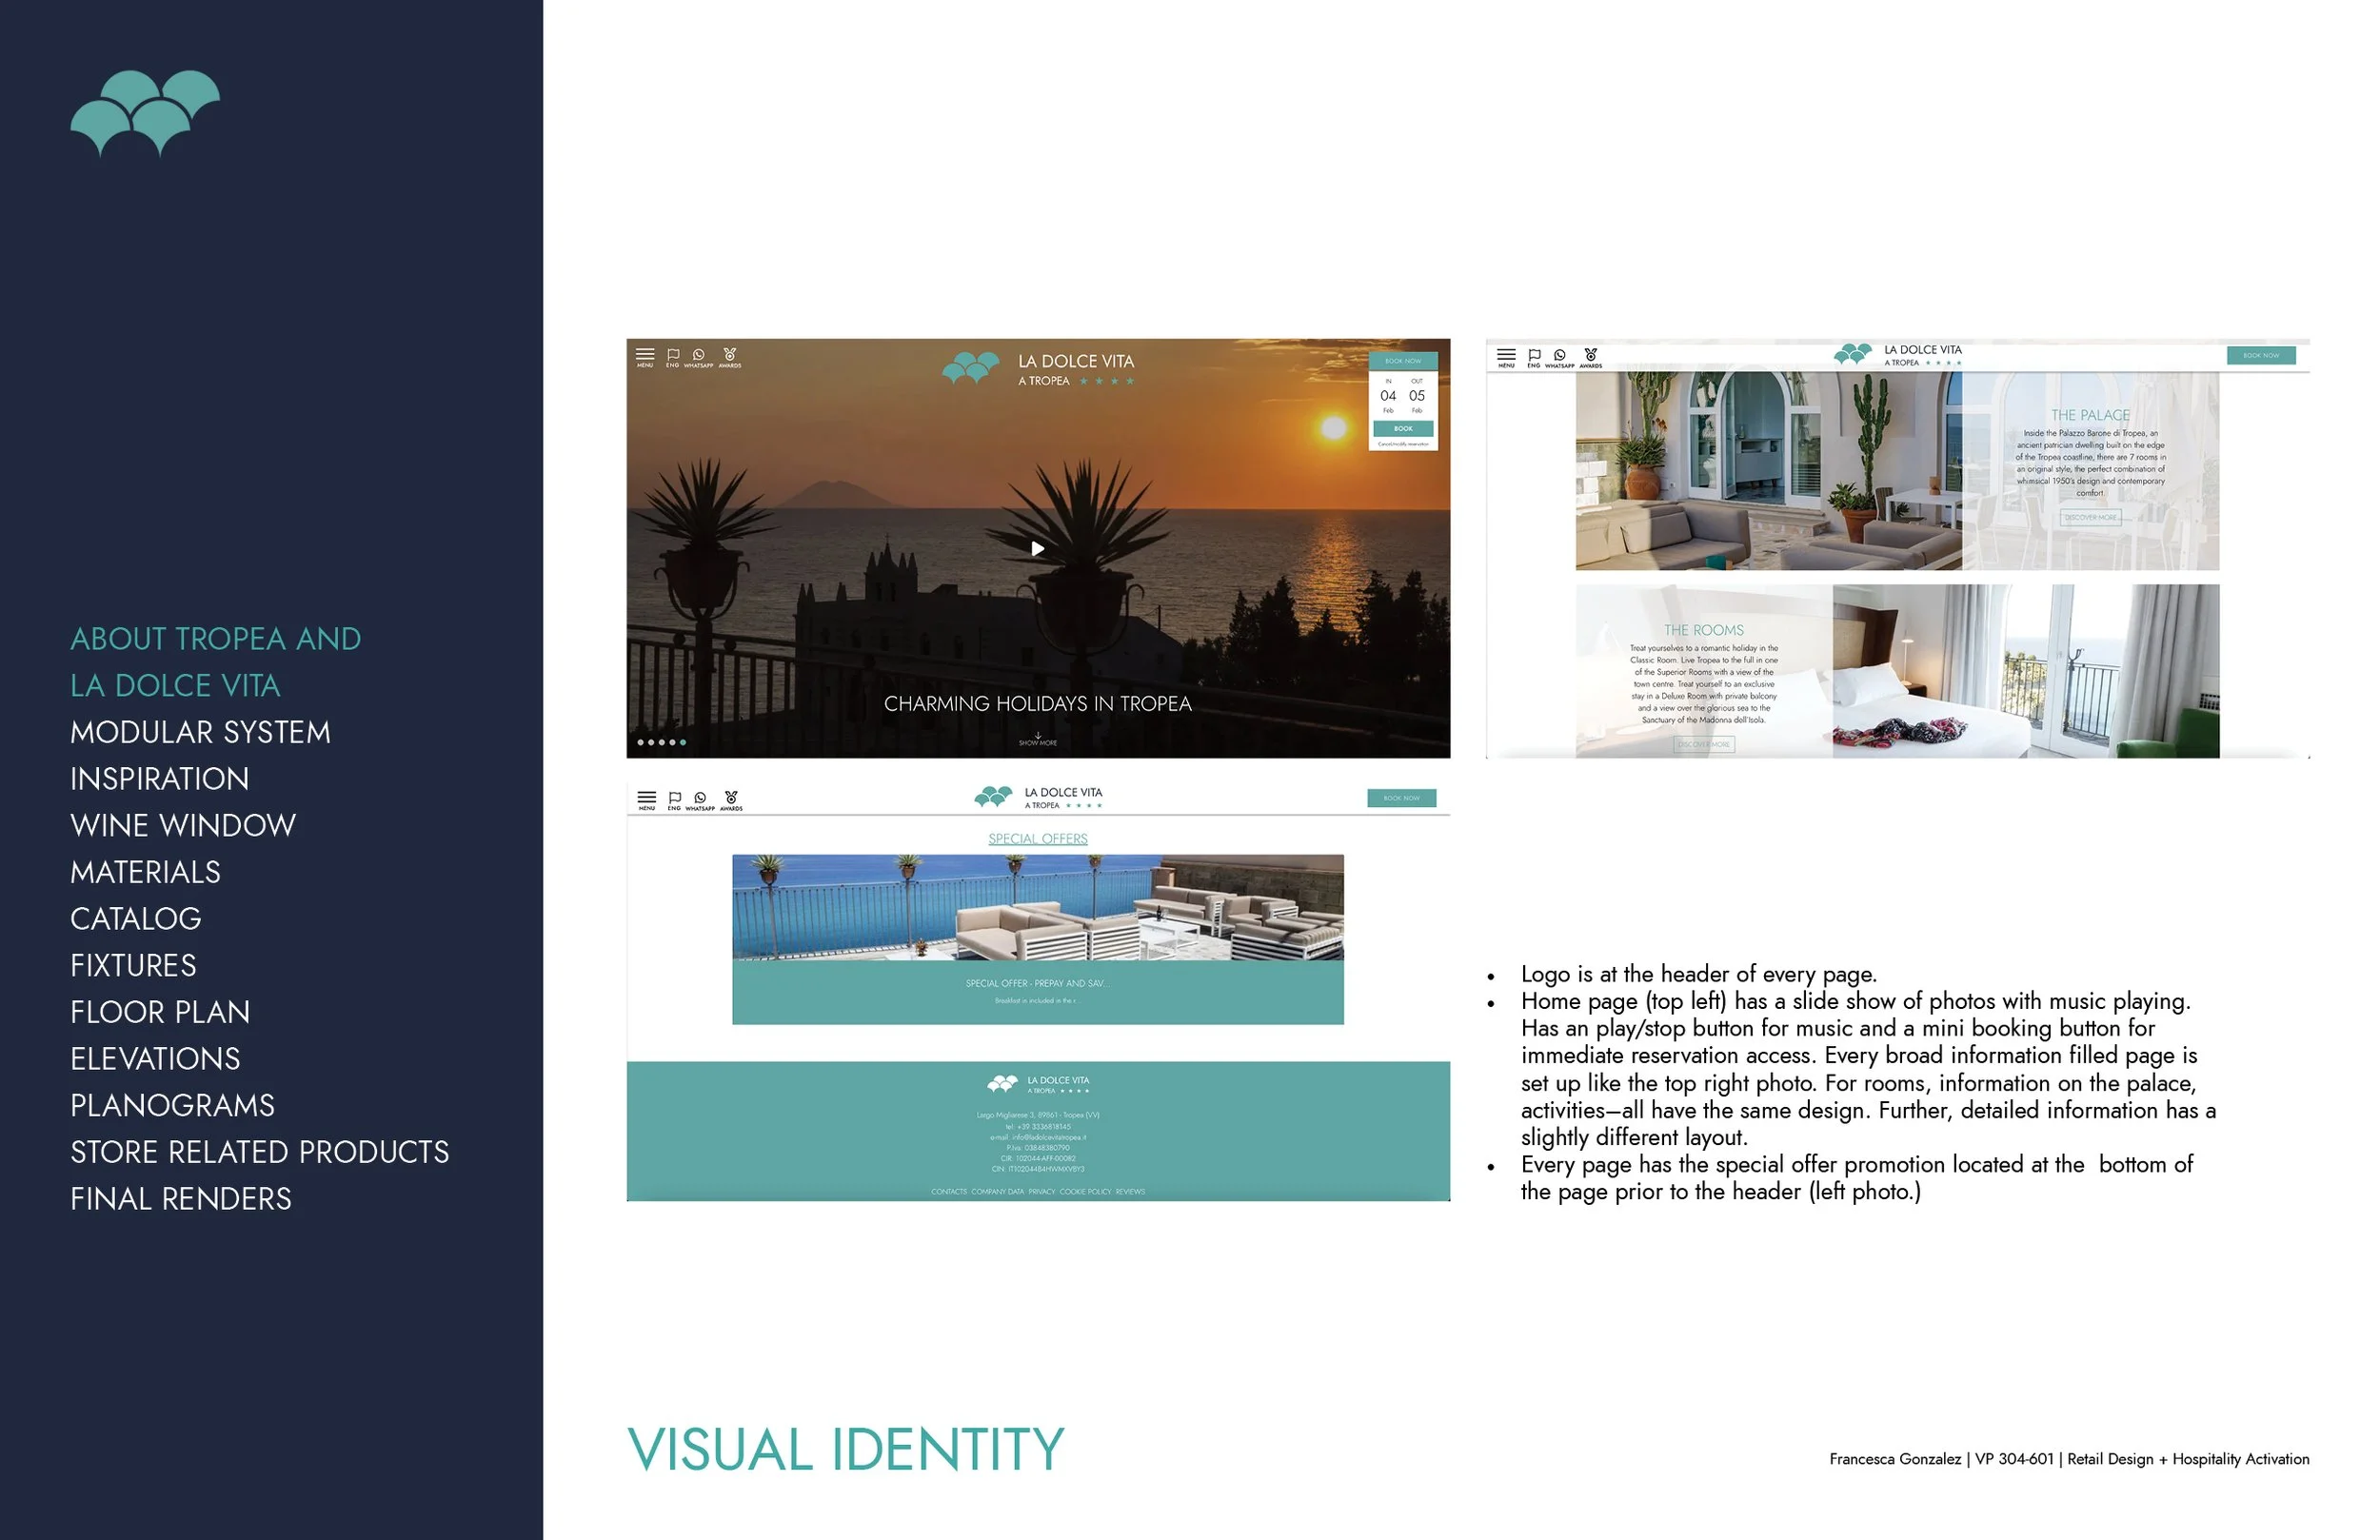
Task: Click Discover More under The Palace
Action: click(2090, 517)
